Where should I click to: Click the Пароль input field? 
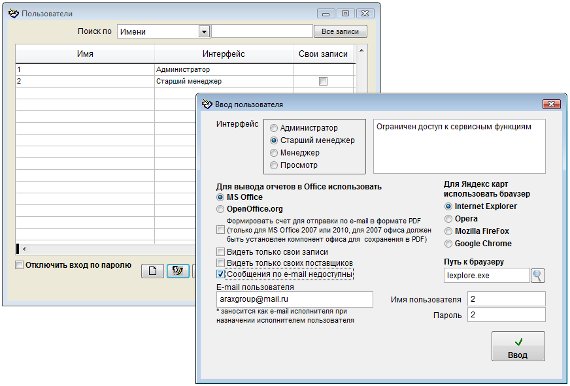tap(506, 315)
